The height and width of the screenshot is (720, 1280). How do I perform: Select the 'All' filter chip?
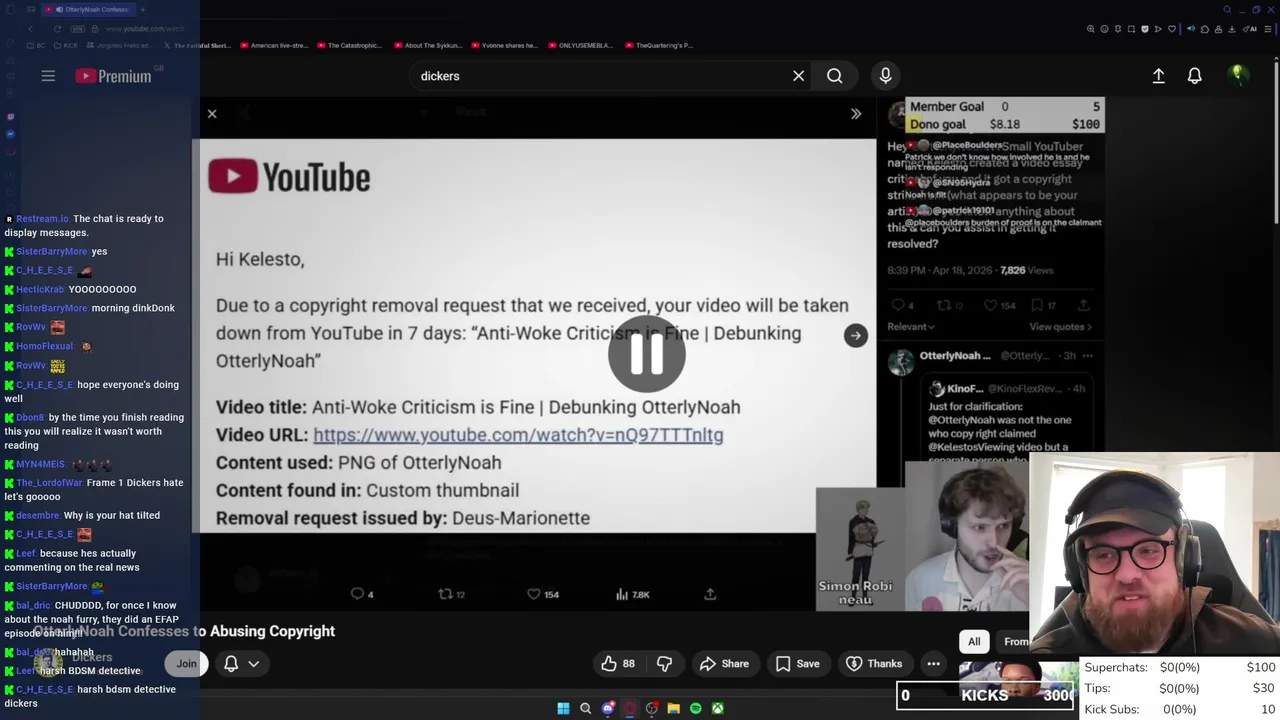[974, 641]
